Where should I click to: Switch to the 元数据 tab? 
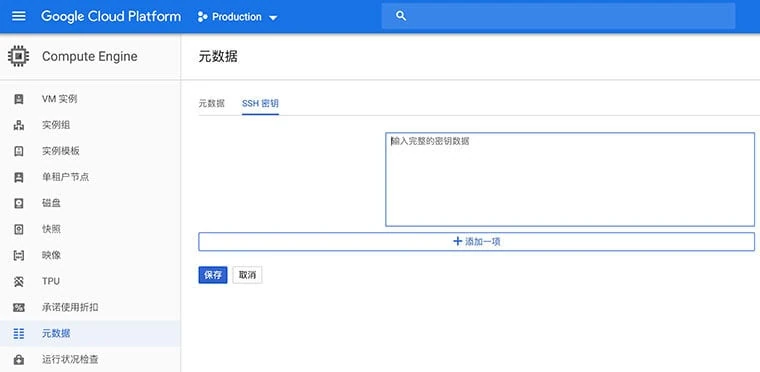[x=212, y=103]
